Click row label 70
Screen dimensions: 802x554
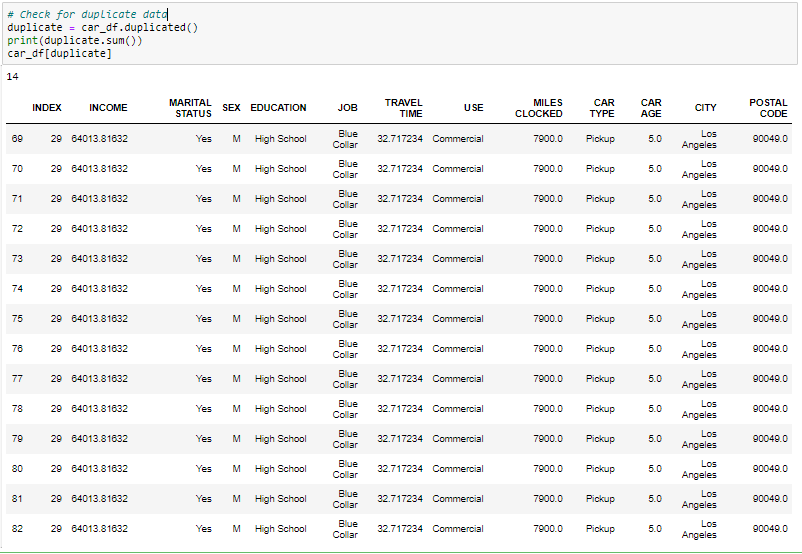[x=17, y=169]
